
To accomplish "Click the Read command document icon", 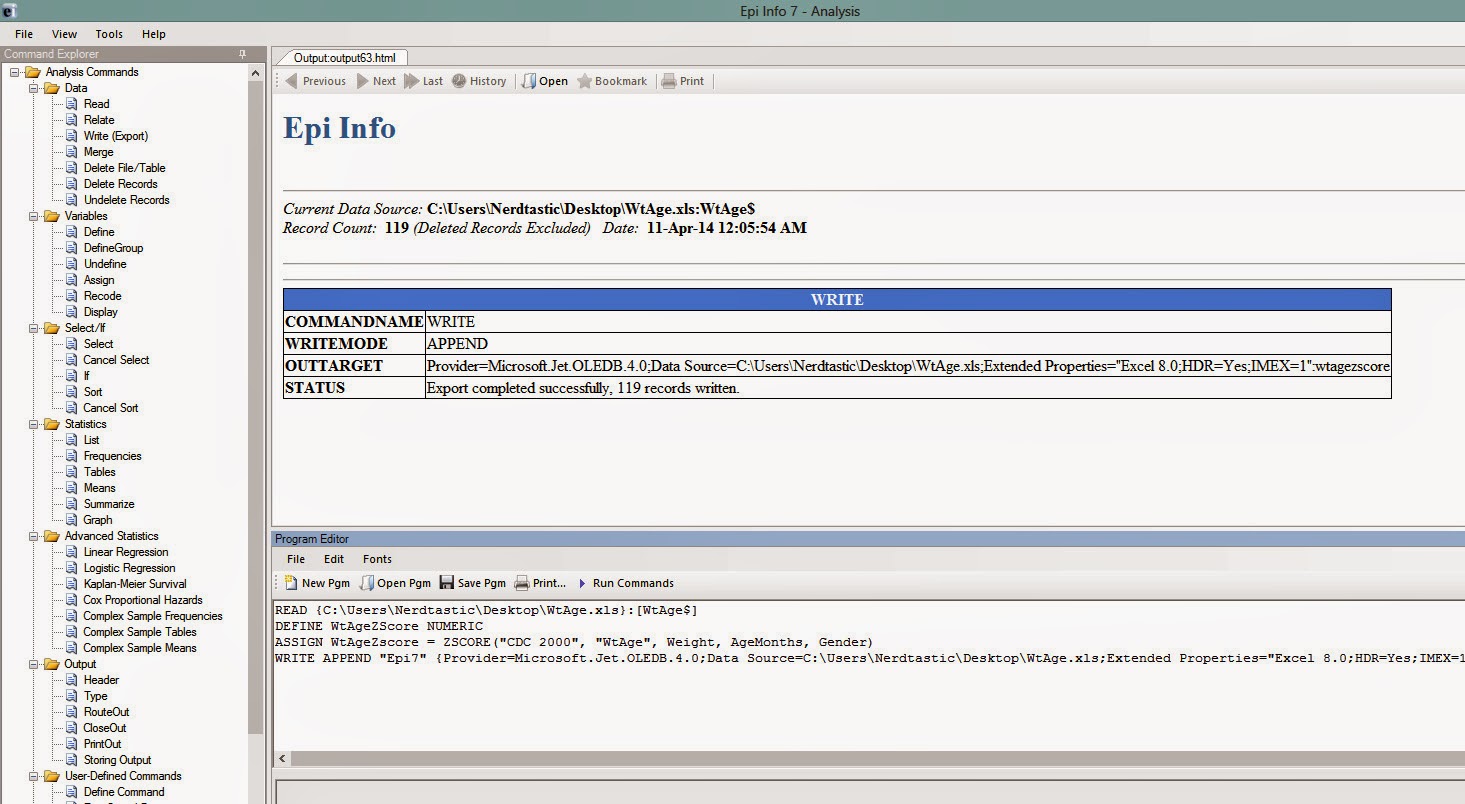I will [72, 104].
